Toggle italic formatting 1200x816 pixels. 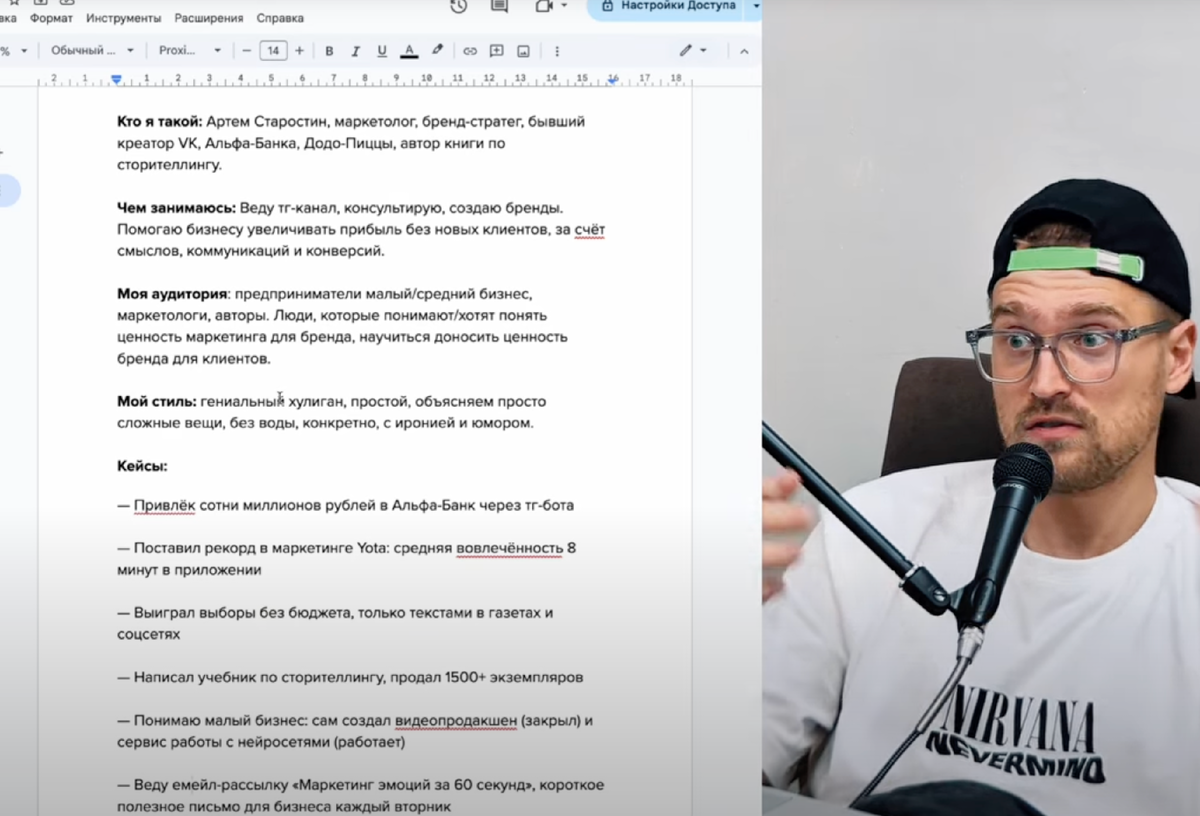coord(355,50)
